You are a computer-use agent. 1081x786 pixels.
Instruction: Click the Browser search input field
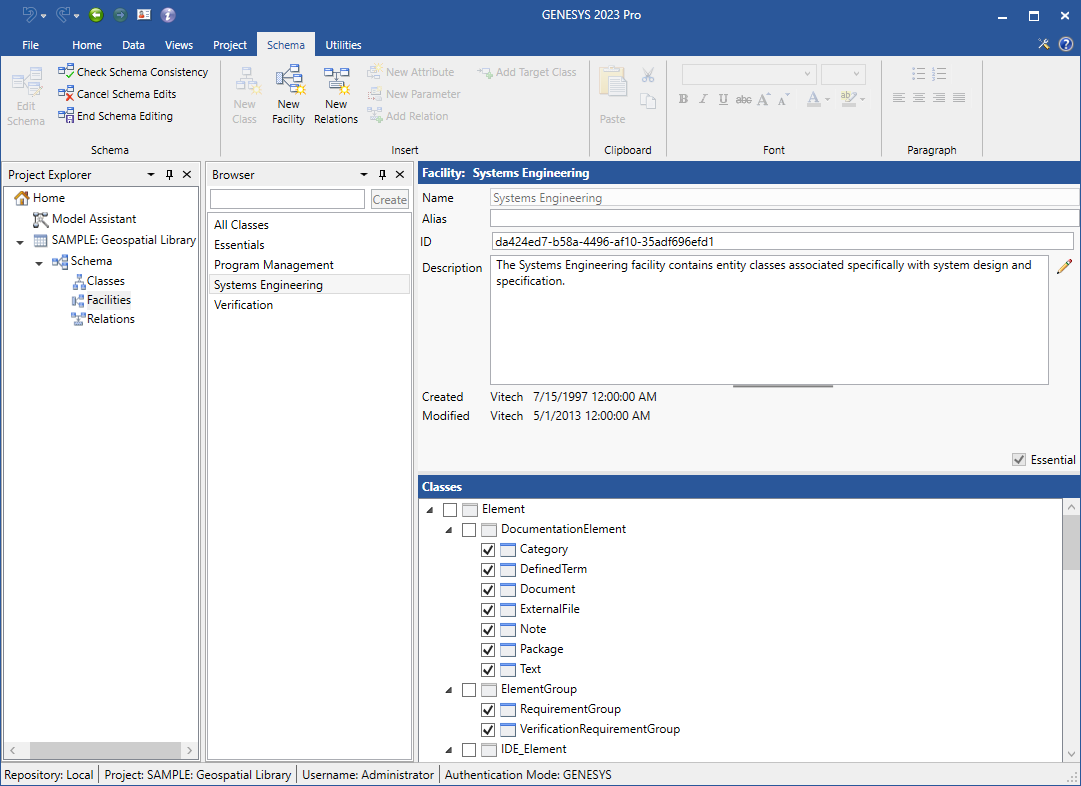[x=287, y=199]
